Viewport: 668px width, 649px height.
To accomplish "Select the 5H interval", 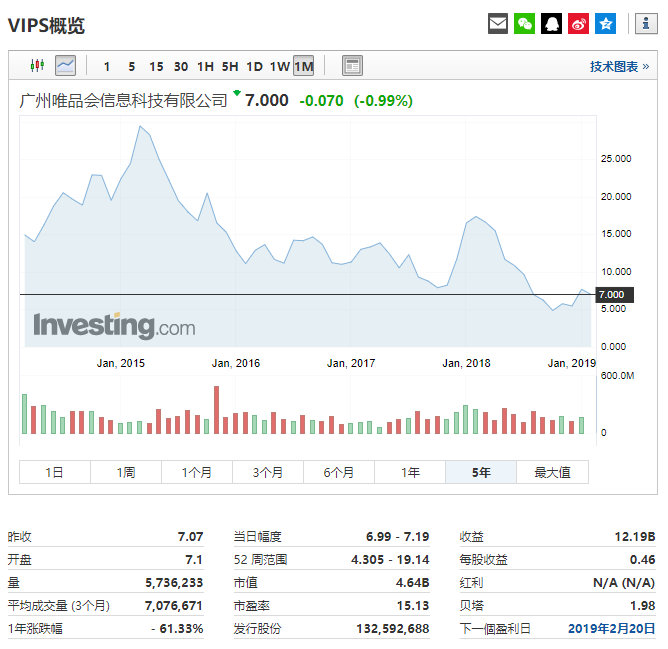I will point(230,66).
